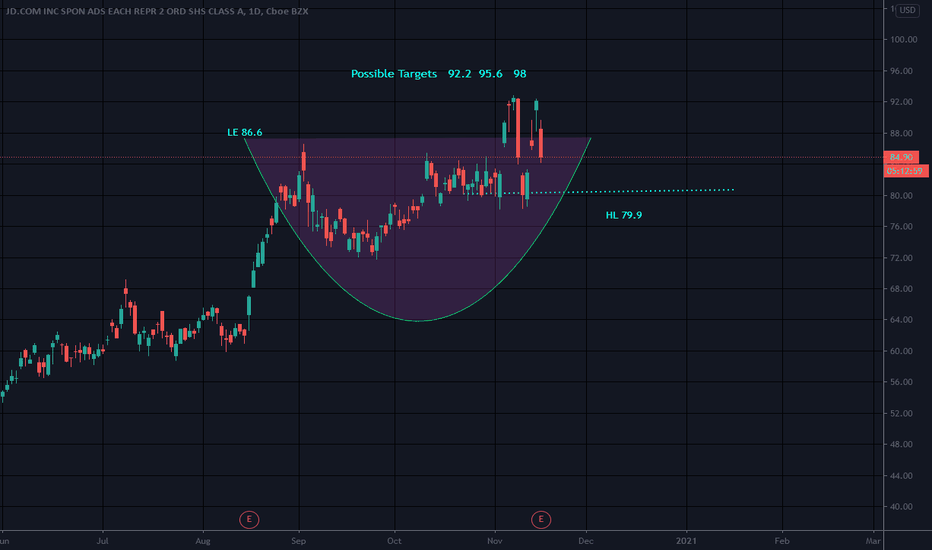Screen dimensions: 932x550
Task: Click the current price label 84.90
Action: pyautogui.click(x=901, y=158)
